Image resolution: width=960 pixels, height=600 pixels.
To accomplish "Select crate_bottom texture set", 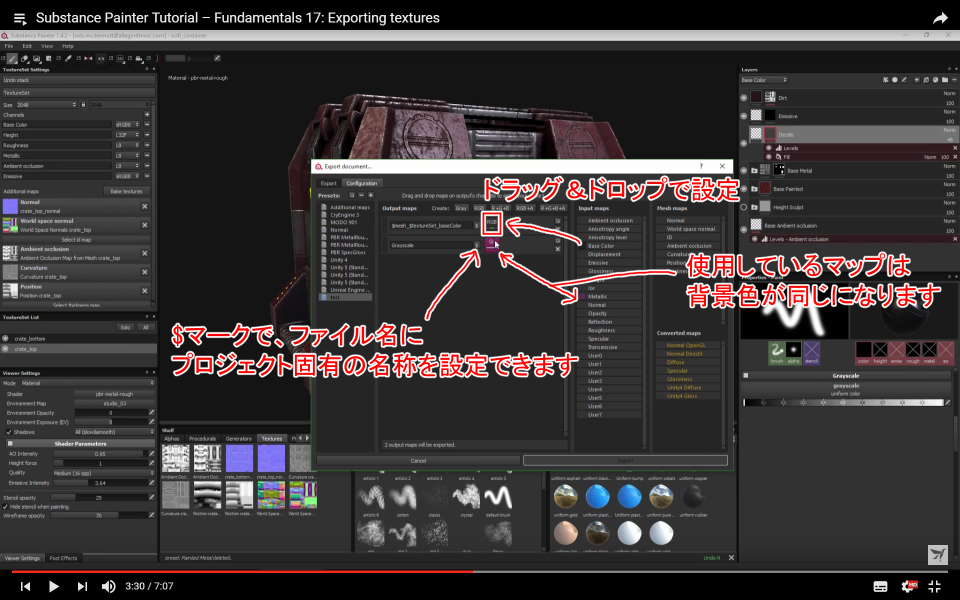I will (78, 339).
